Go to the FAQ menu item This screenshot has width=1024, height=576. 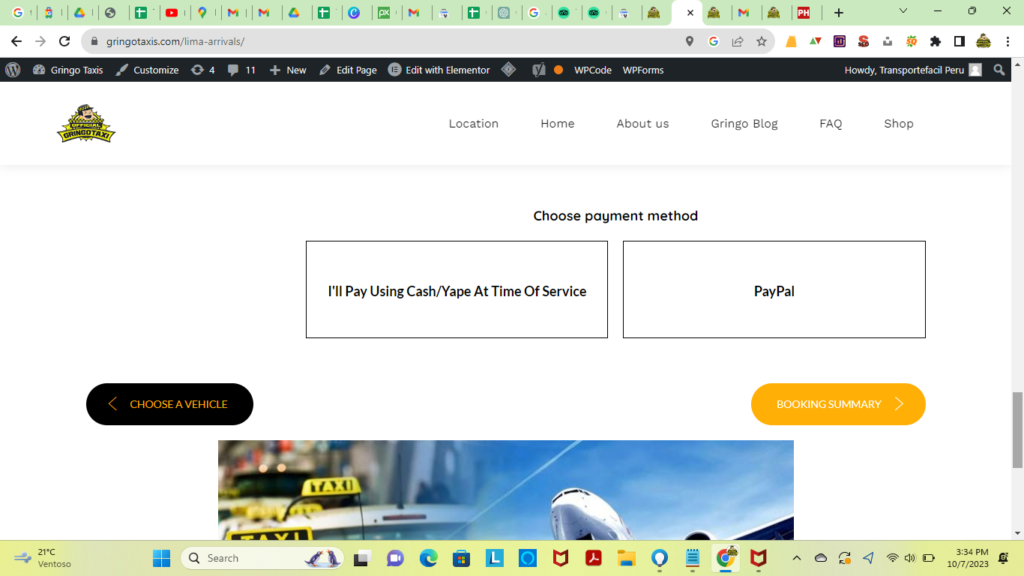tap(831, 123)
